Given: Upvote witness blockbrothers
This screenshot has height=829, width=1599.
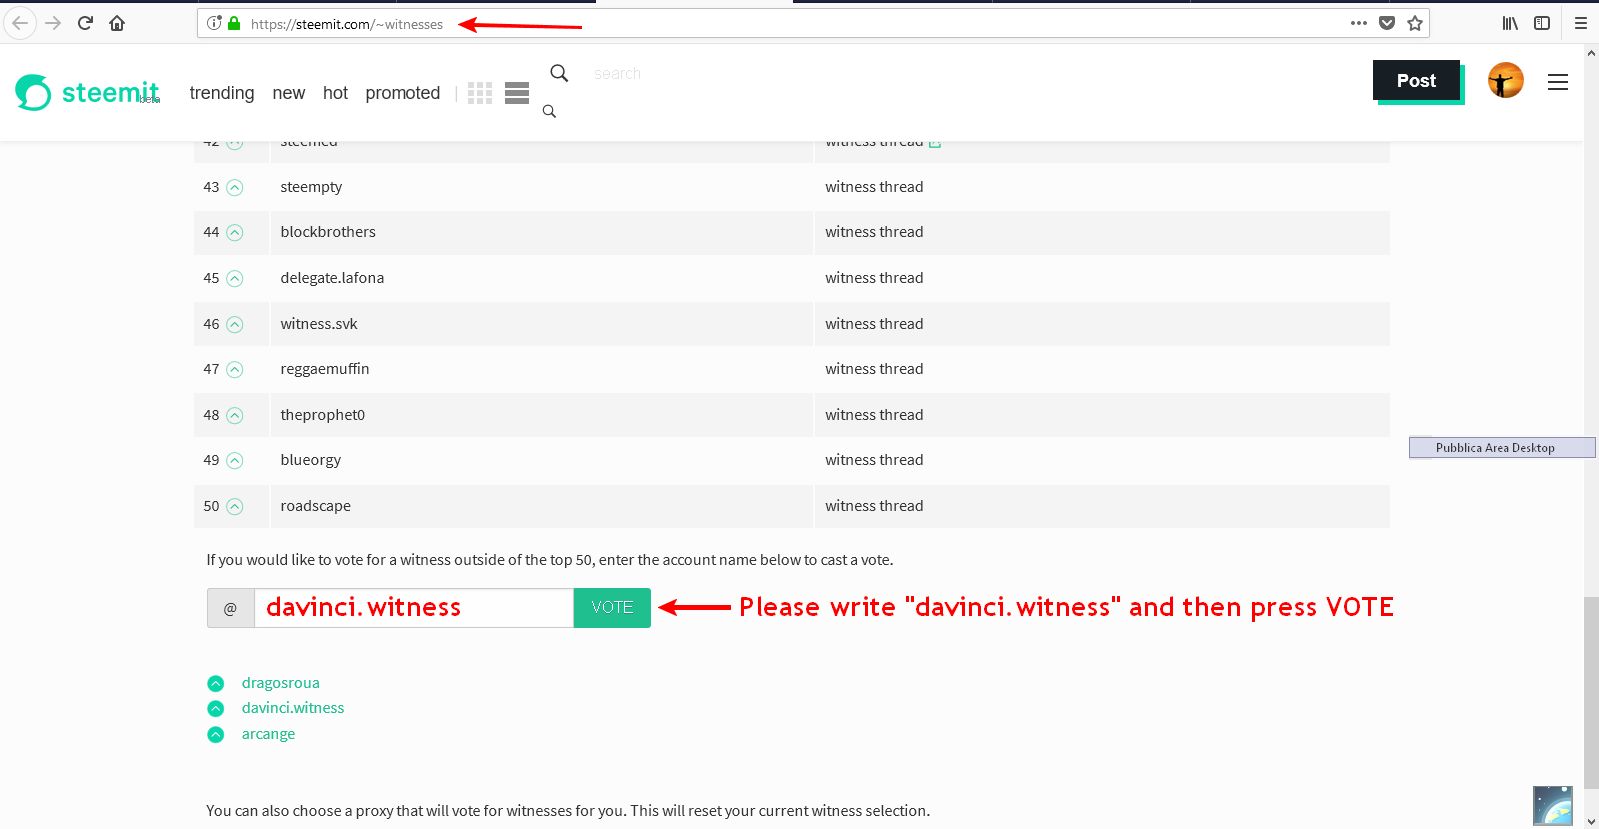Looking at the screenshot, I should click(x=235, y=233).
